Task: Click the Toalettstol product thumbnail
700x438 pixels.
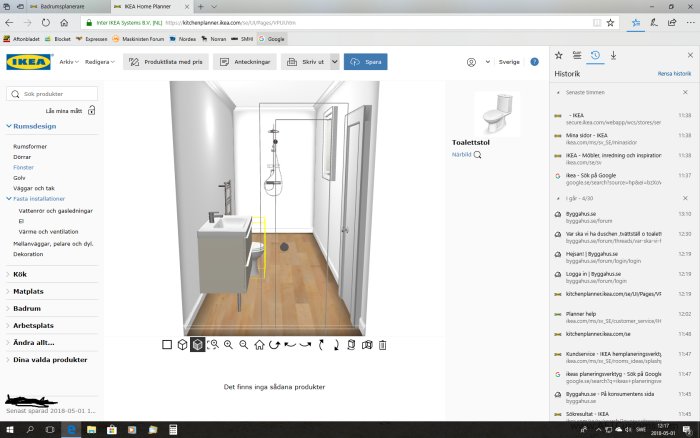Action: [x=497, y=113]
